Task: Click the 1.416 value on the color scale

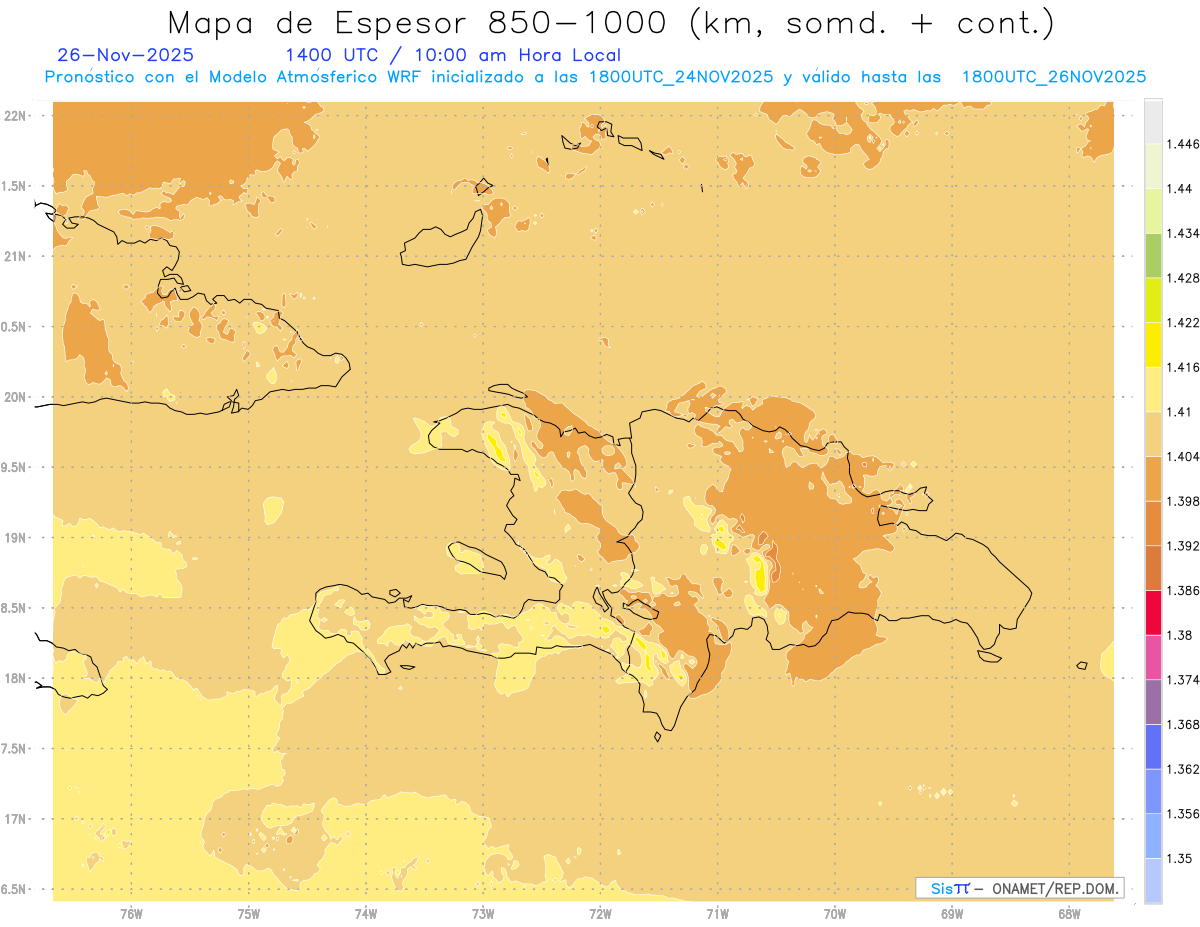Action: tap(1183, 367)
